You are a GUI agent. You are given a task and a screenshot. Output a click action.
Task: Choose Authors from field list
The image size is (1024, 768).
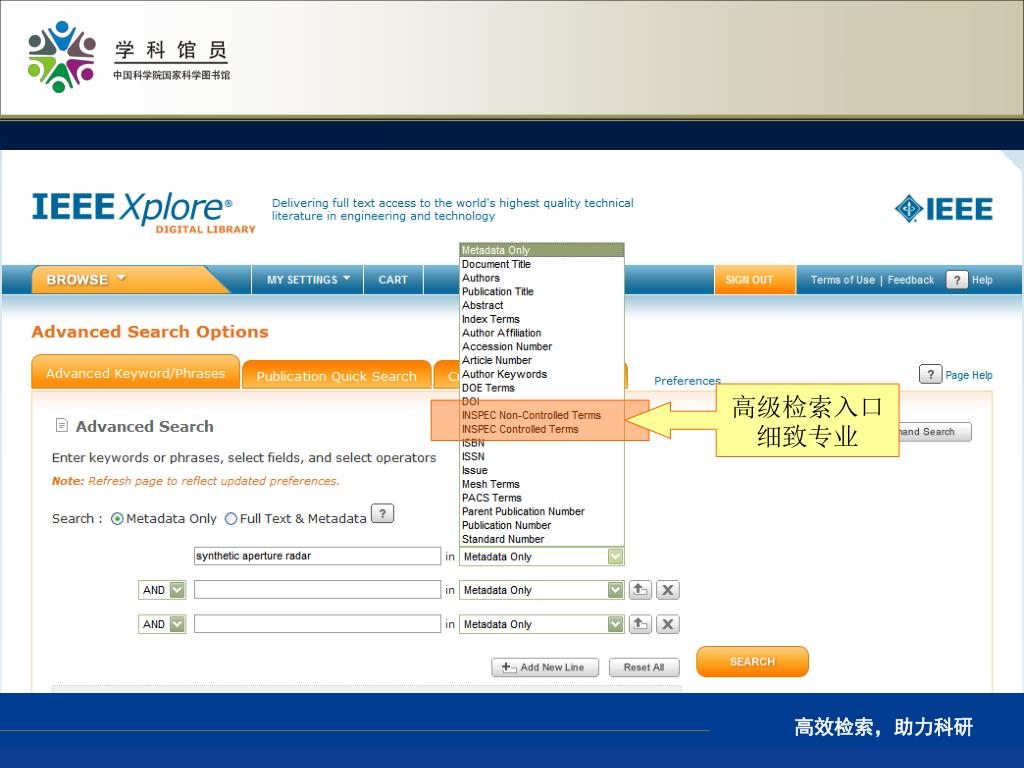pos(541,278)
